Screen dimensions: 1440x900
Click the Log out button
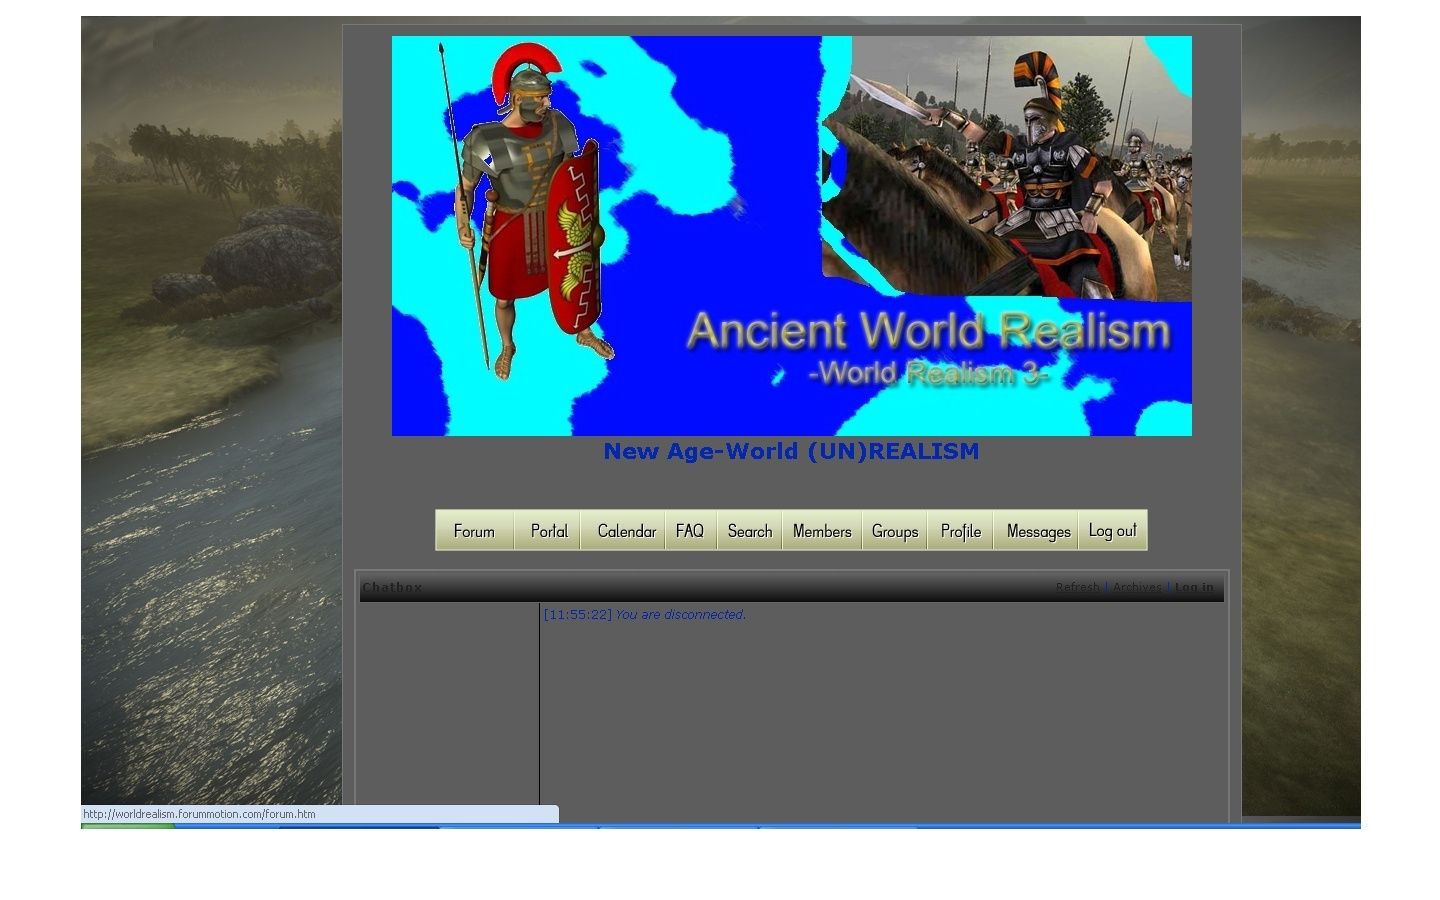tap(1112, 531)
